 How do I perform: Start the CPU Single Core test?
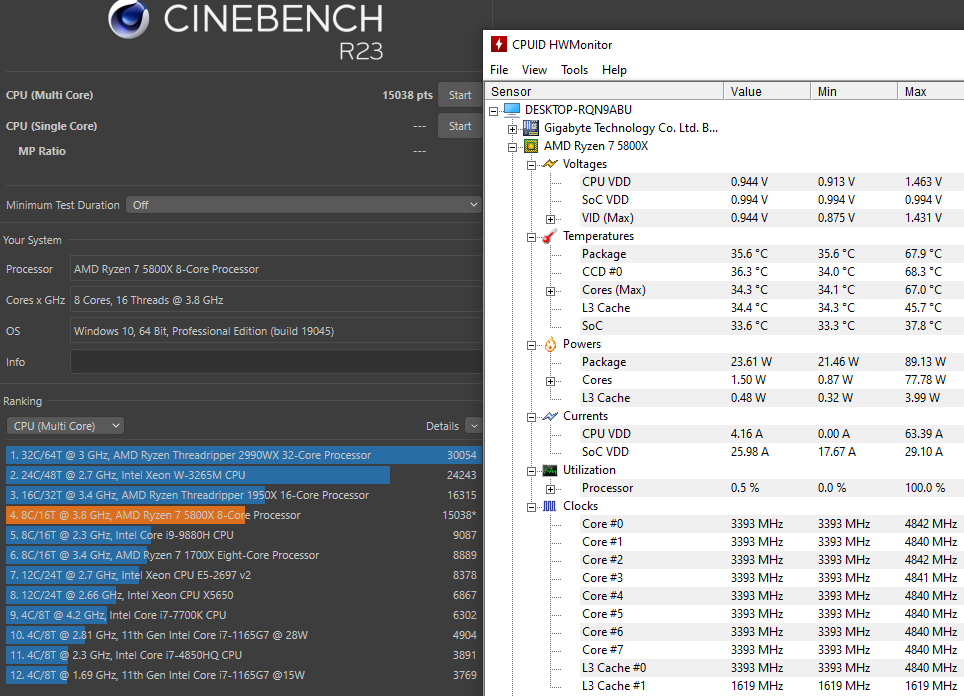pyautogui.click(x=460, y=126)
